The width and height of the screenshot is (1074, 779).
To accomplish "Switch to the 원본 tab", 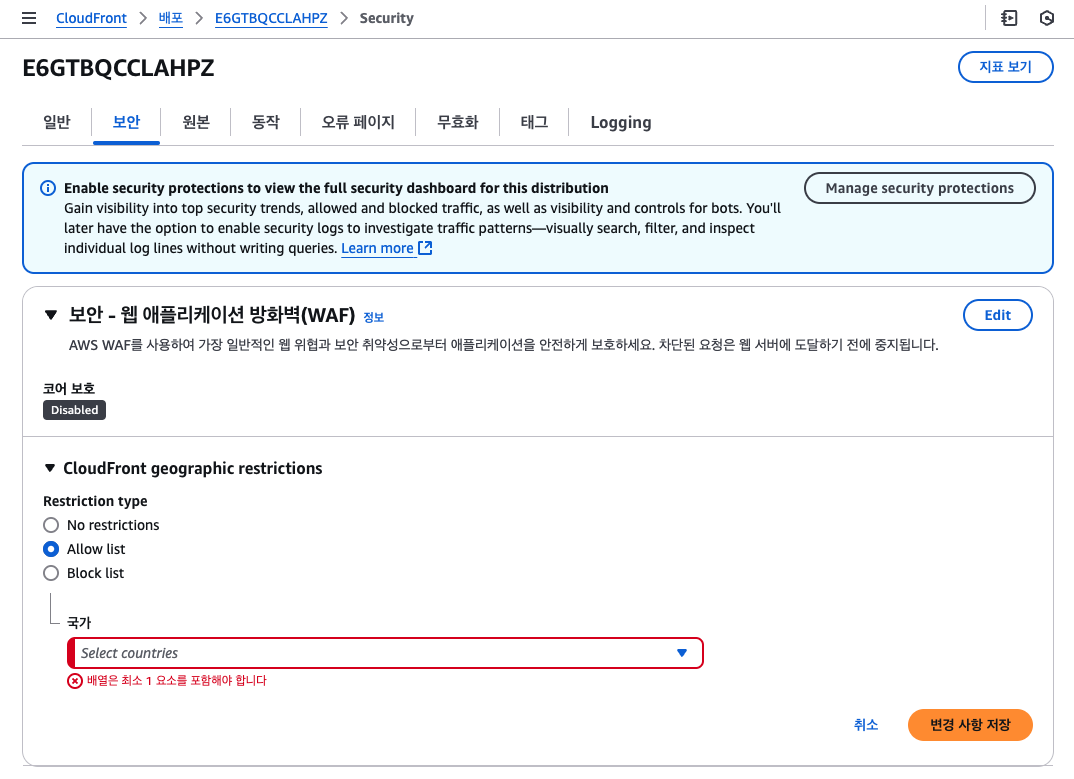I will tap(196, 123).
